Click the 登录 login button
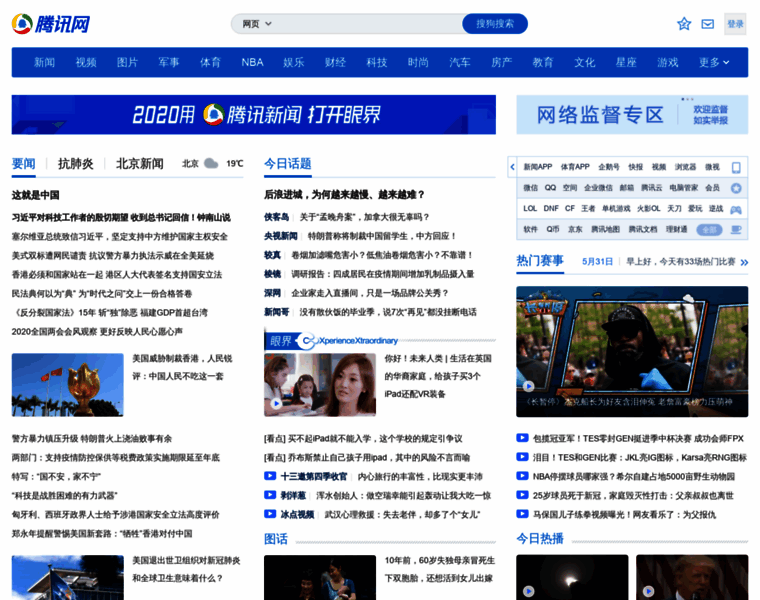This screenshot has height=600, width=760. 735,24
